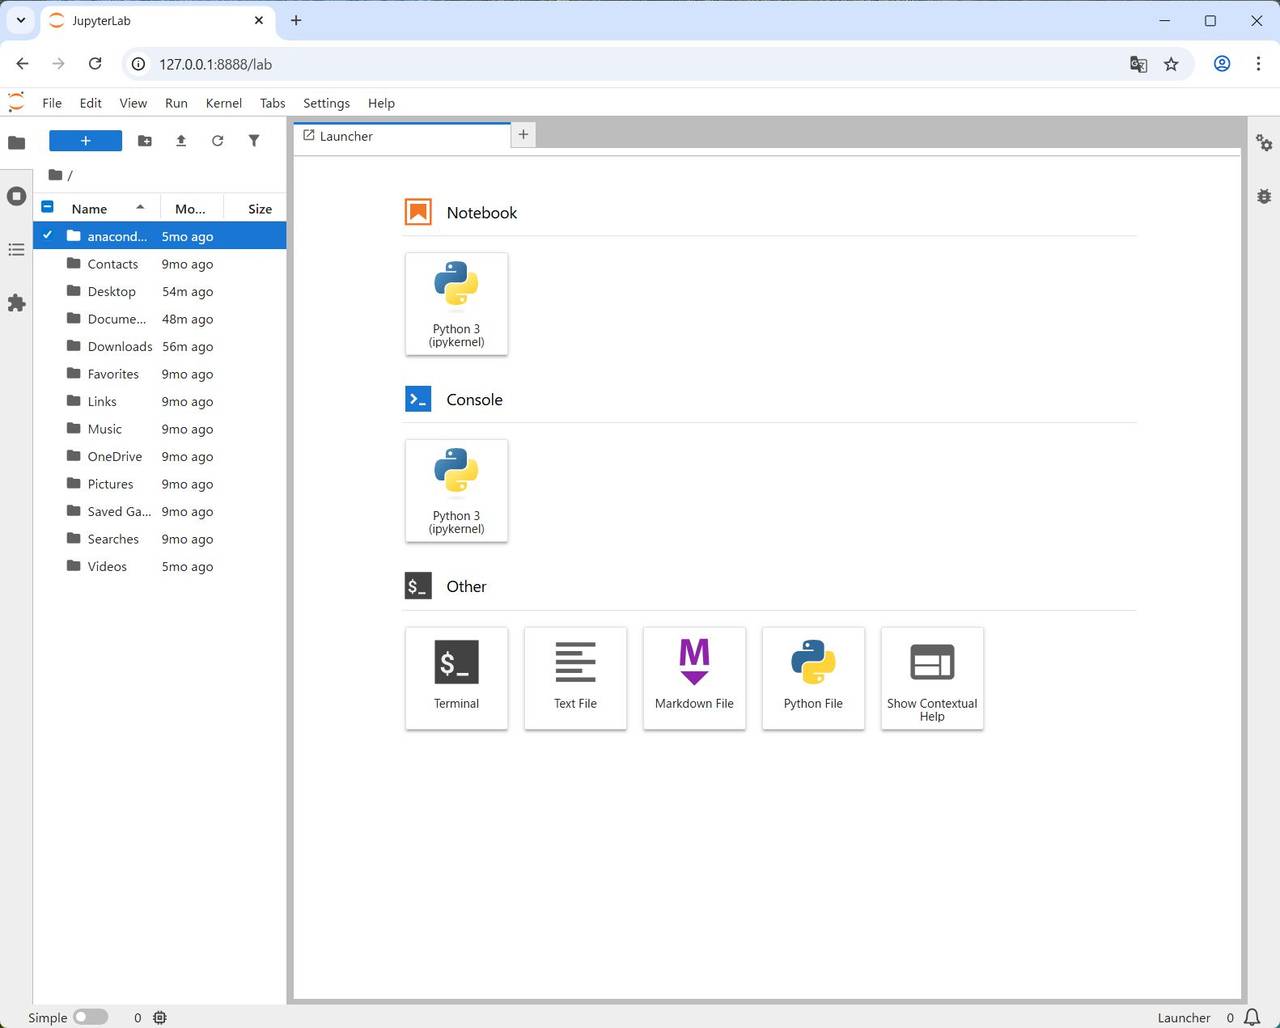This screenshot has height=1028, width=1280.
Task: Open the browser tab search dropdown
Action: coord(20,20)
